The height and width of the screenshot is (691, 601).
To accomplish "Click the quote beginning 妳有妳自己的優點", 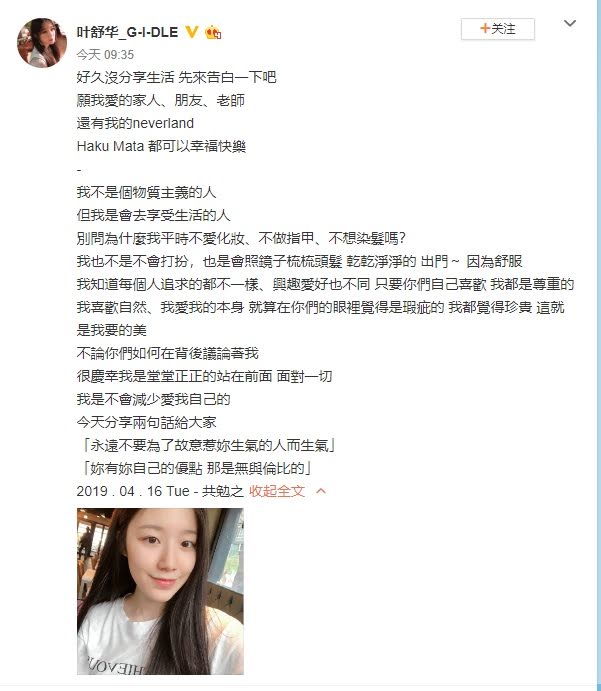I will (x=197, y=468).
